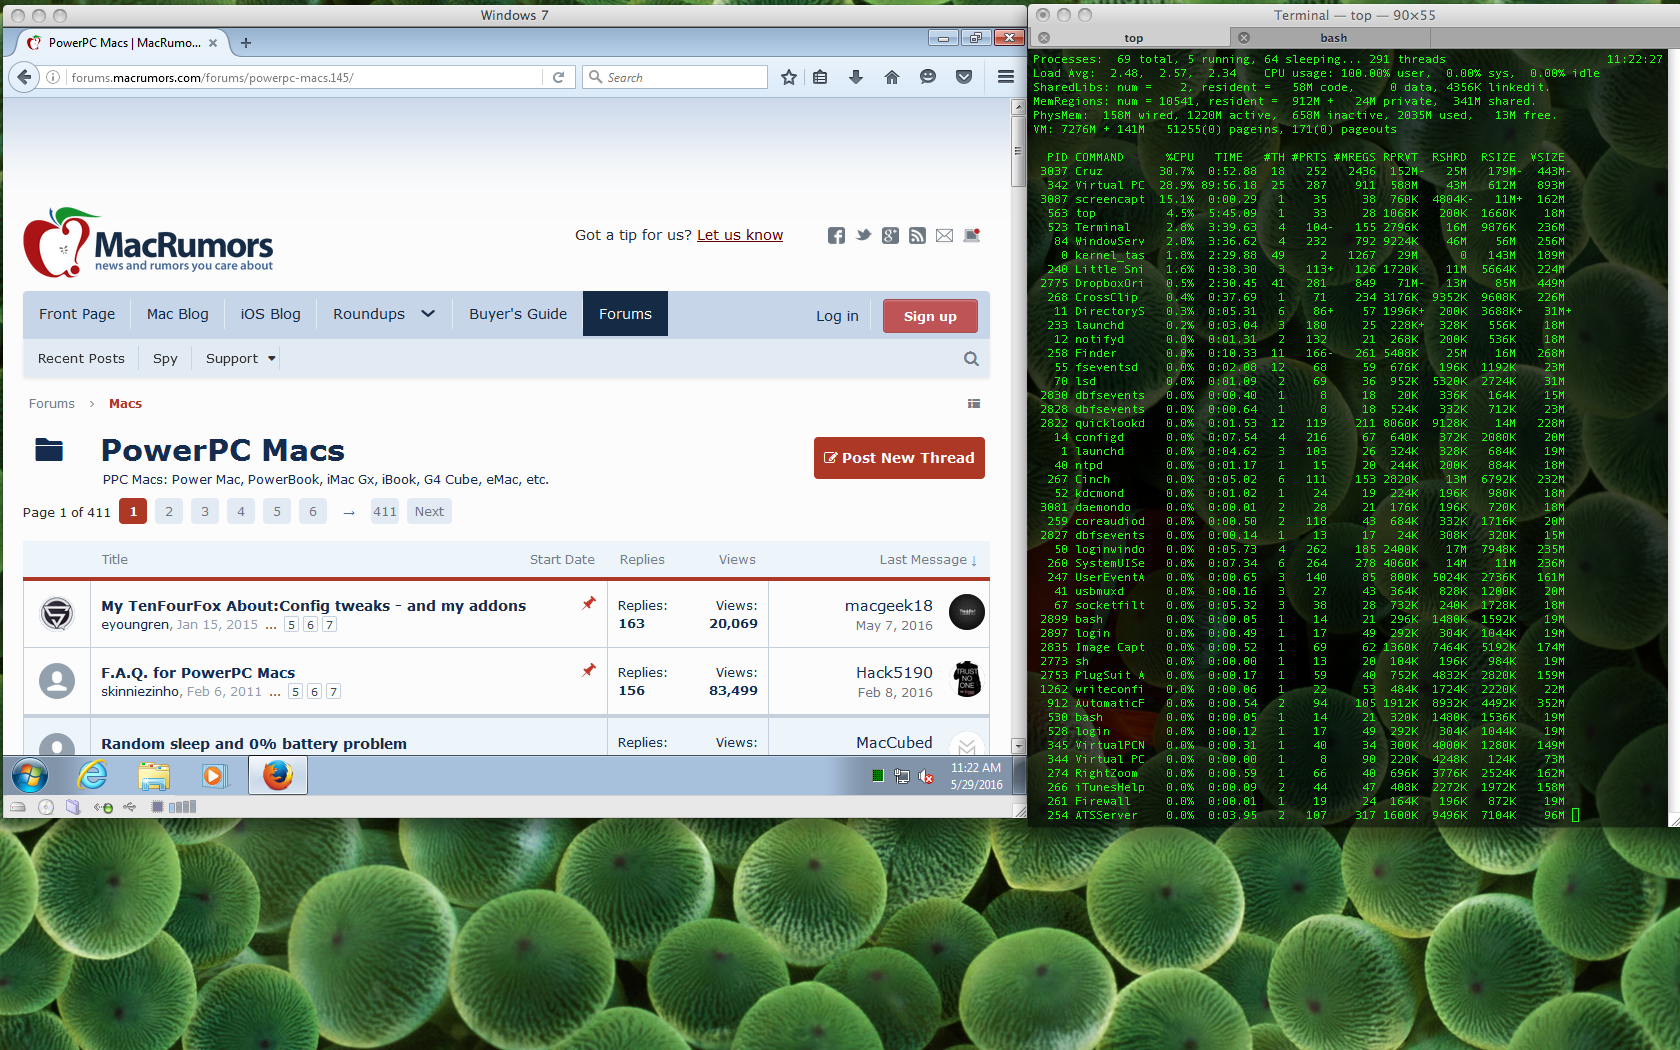Screen dimensions: 1680x1050
Task: Open the Firefox hamburger menu
Action: (x=1006, y=77)
